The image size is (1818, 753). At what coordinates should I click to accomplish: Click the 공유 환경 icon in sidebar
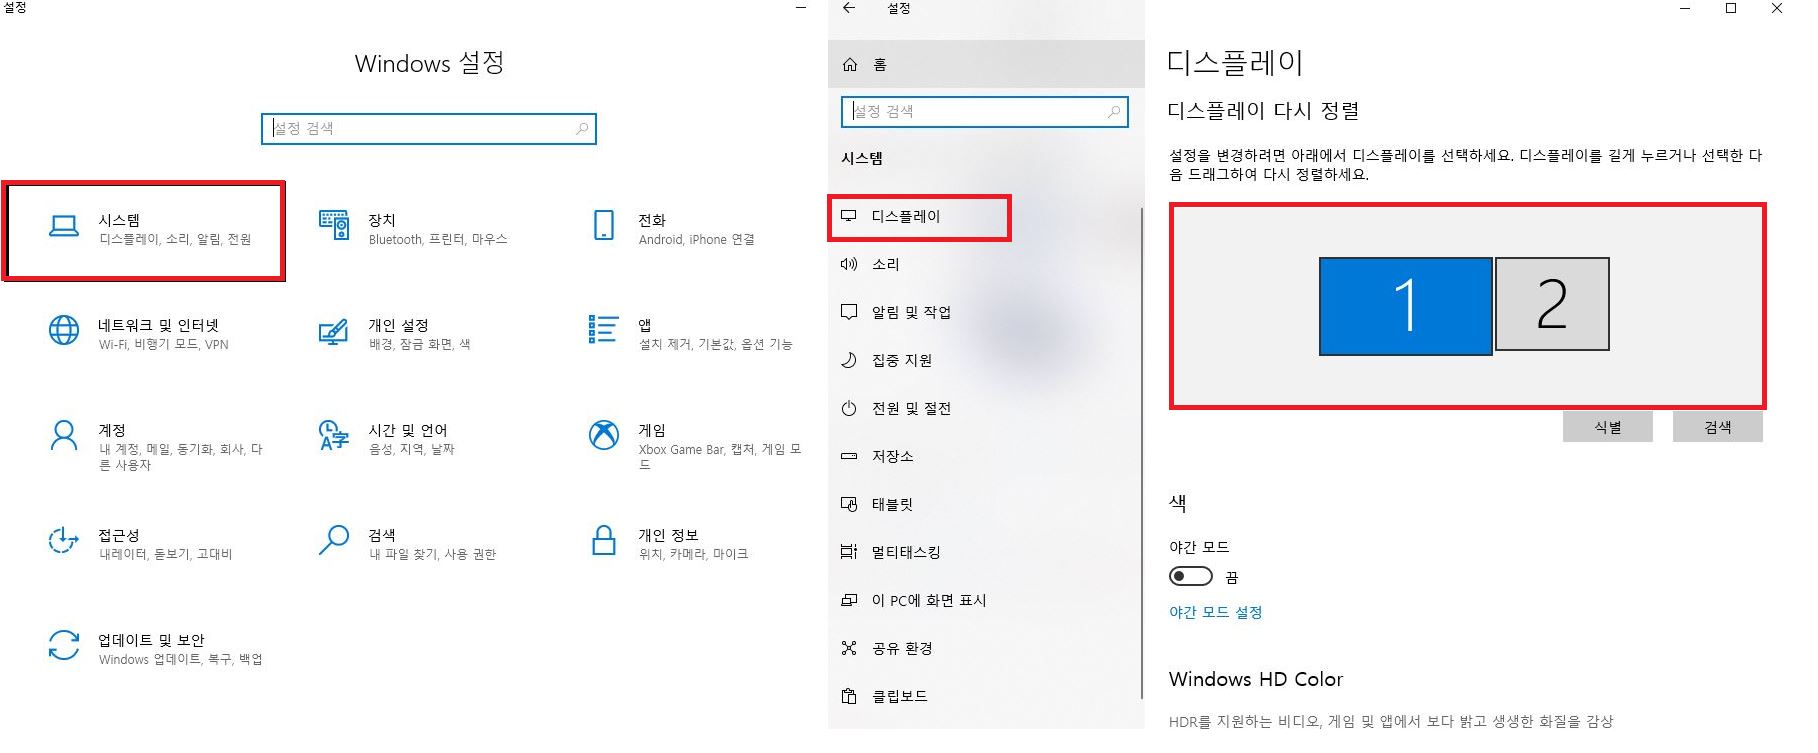point(849,648)
